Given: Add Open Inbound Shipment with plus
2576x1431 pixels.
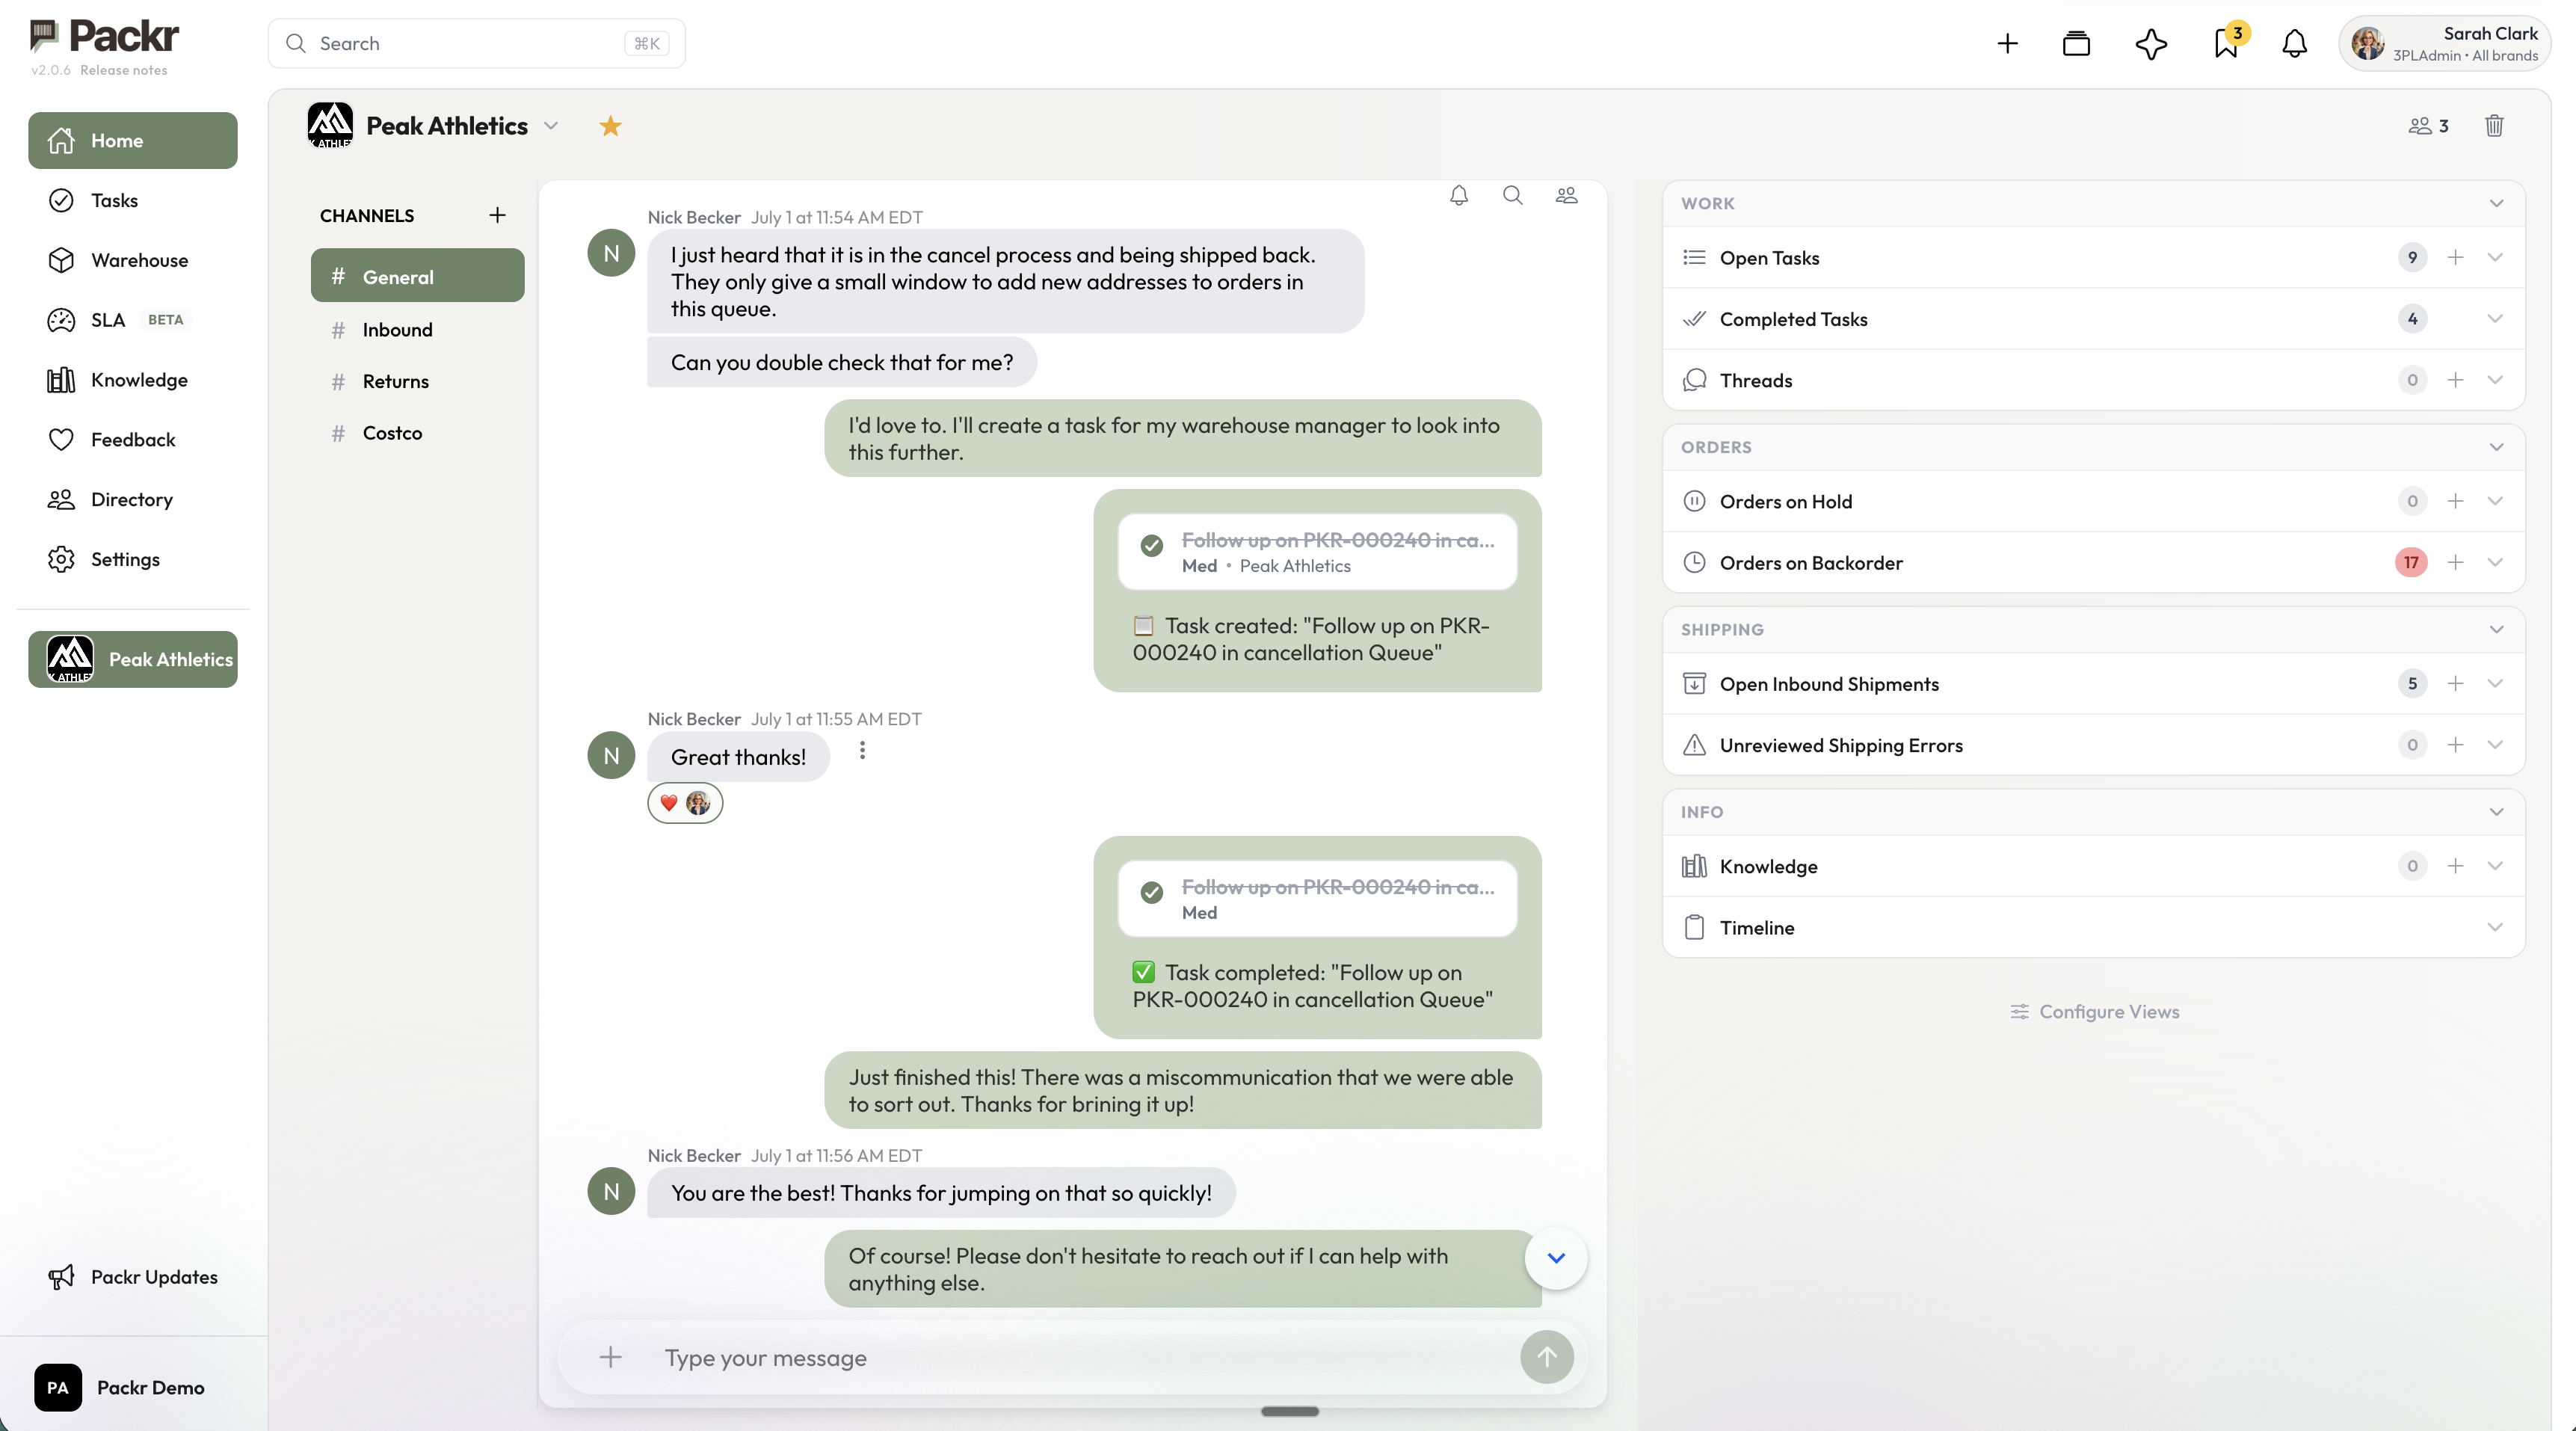Looking at the screenshot, I should click(2455, 684).
